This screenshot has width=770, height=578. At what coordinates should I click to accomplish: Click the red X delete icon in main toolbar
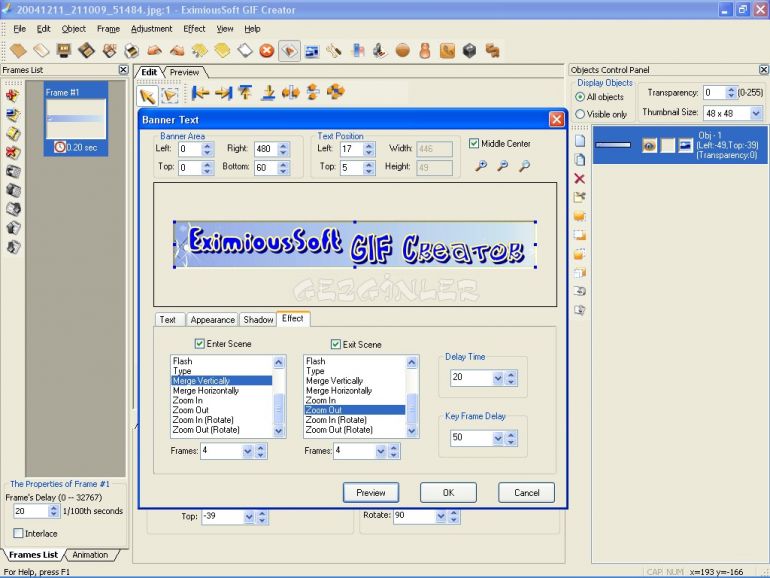click(x=267, y=51)
